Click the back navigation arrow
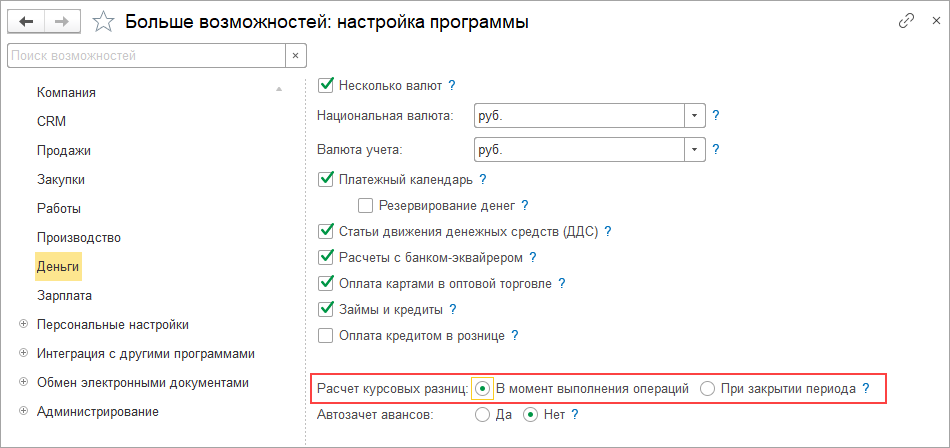 (27, 20)
